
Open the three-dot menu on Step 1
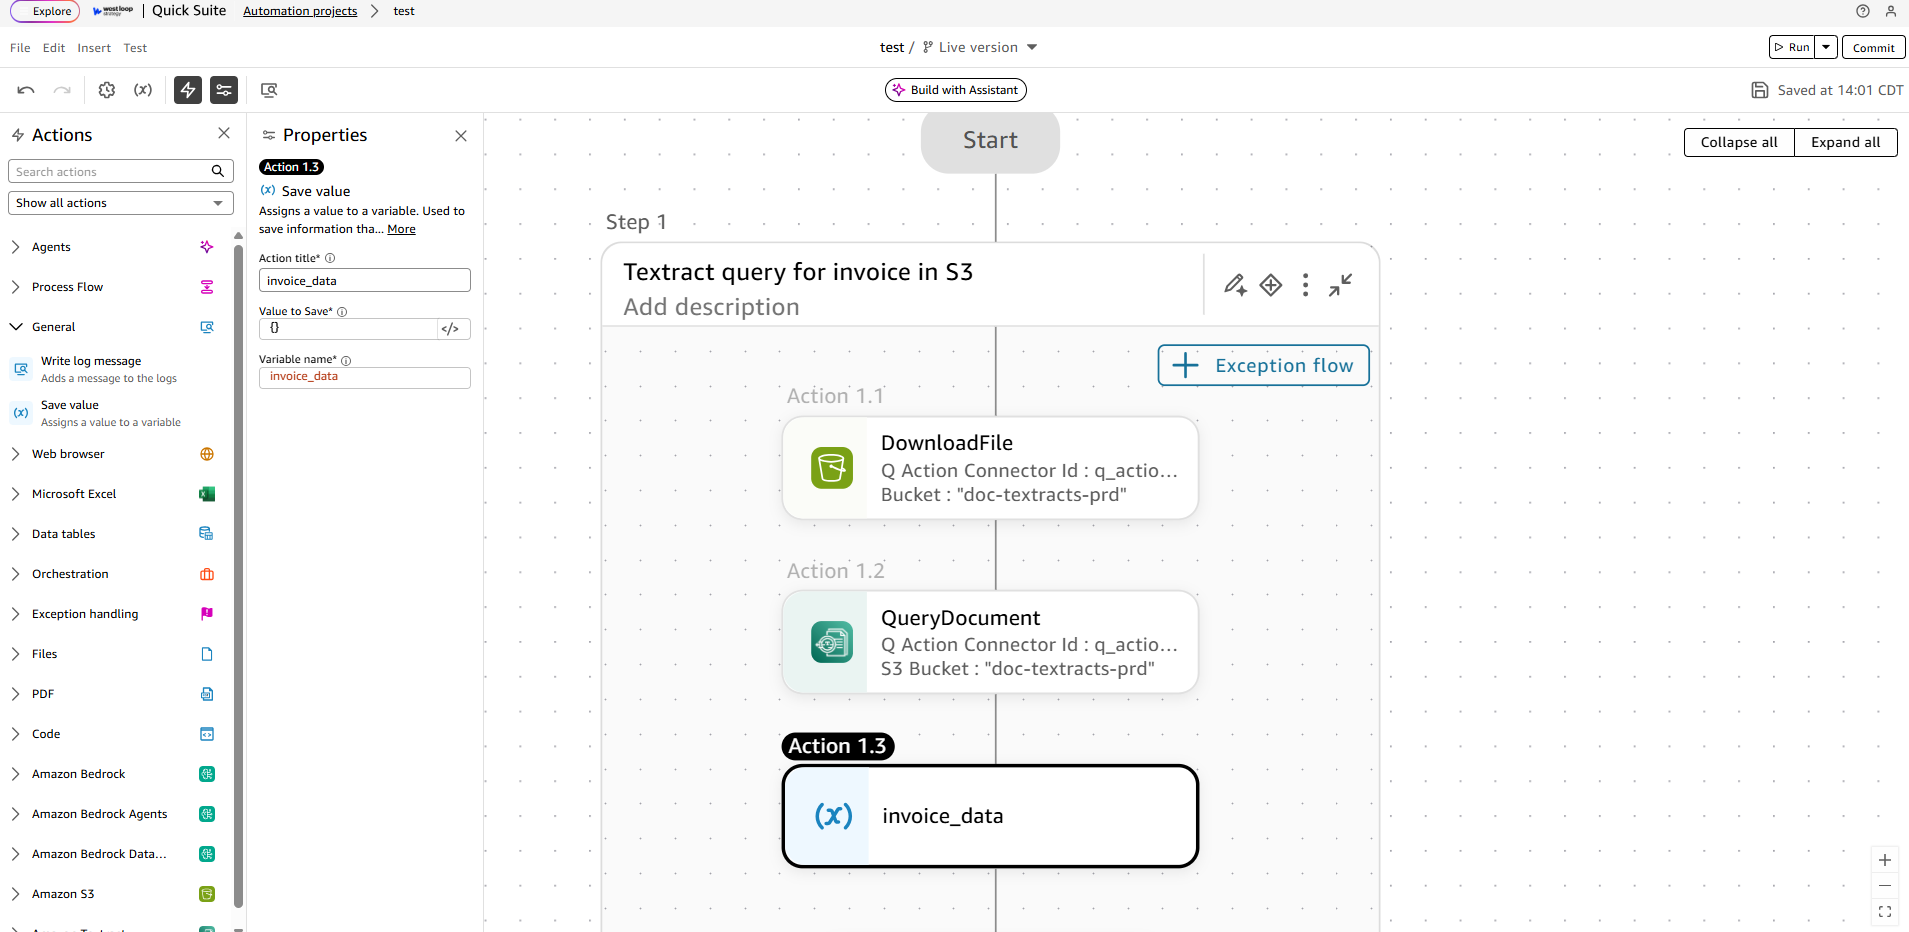pos(1305,285)
